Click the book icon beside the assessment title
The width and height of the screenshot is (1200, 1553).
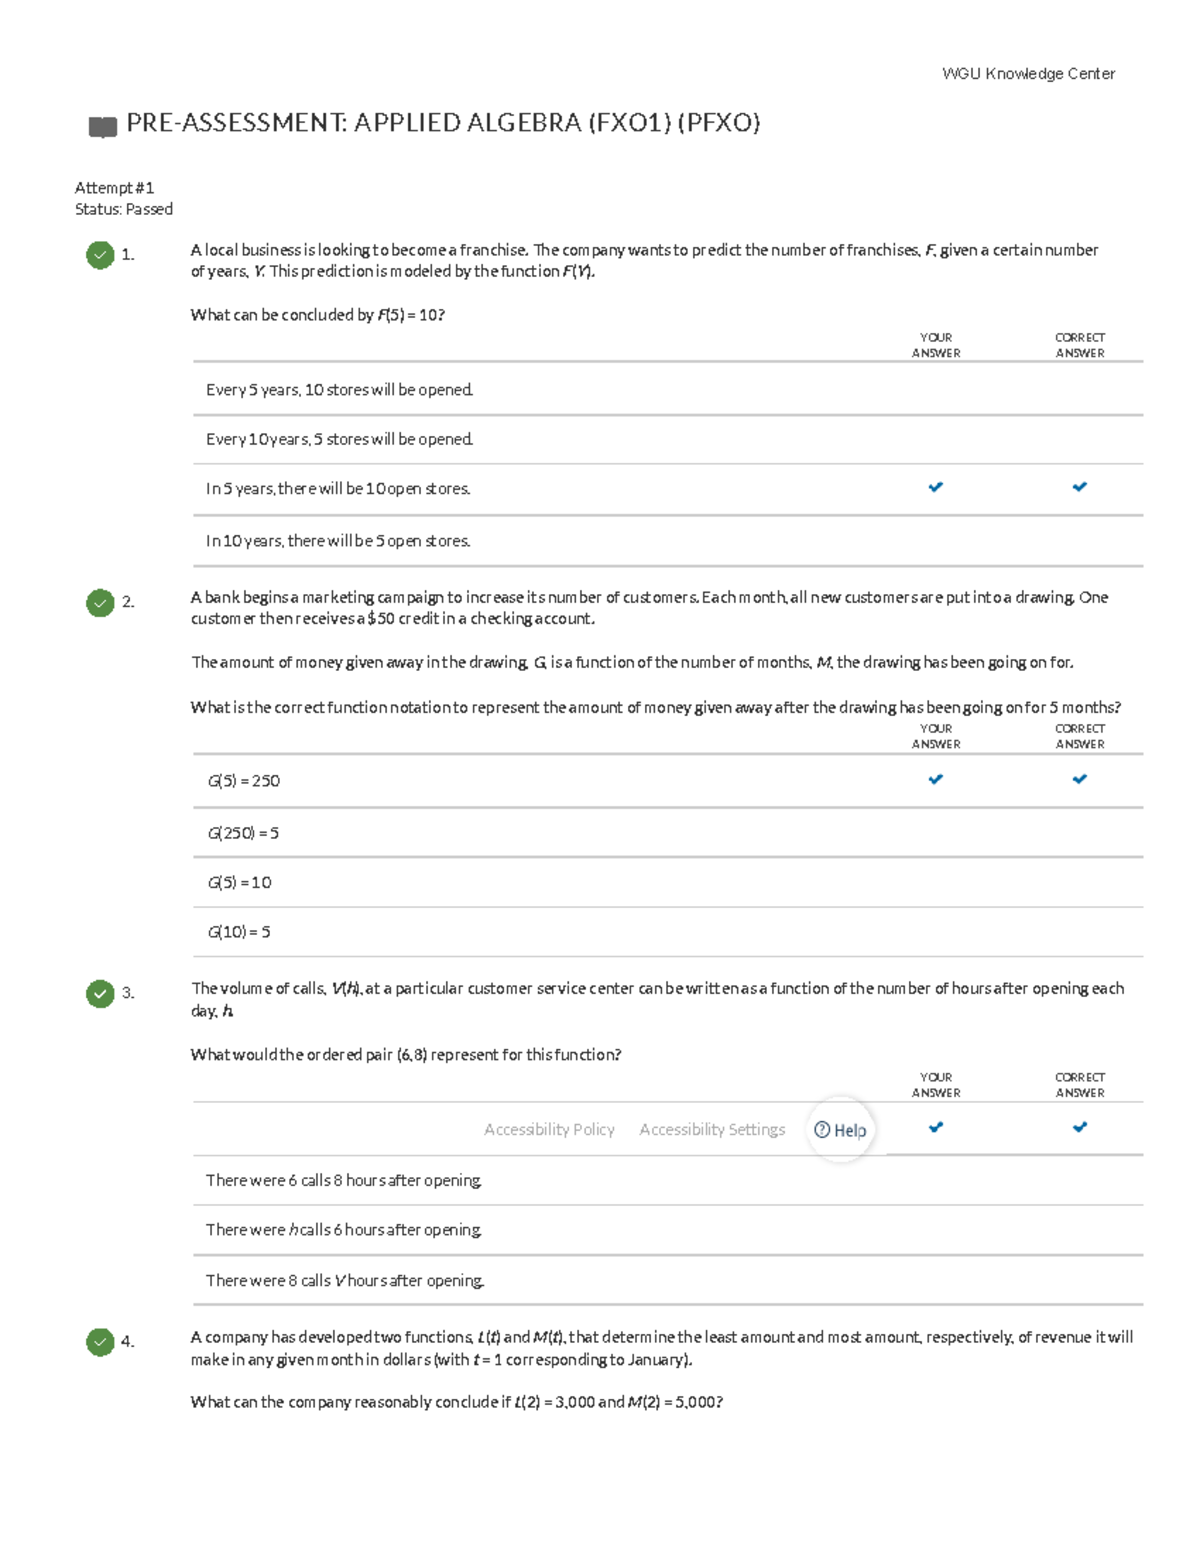(x=102, y=126)
